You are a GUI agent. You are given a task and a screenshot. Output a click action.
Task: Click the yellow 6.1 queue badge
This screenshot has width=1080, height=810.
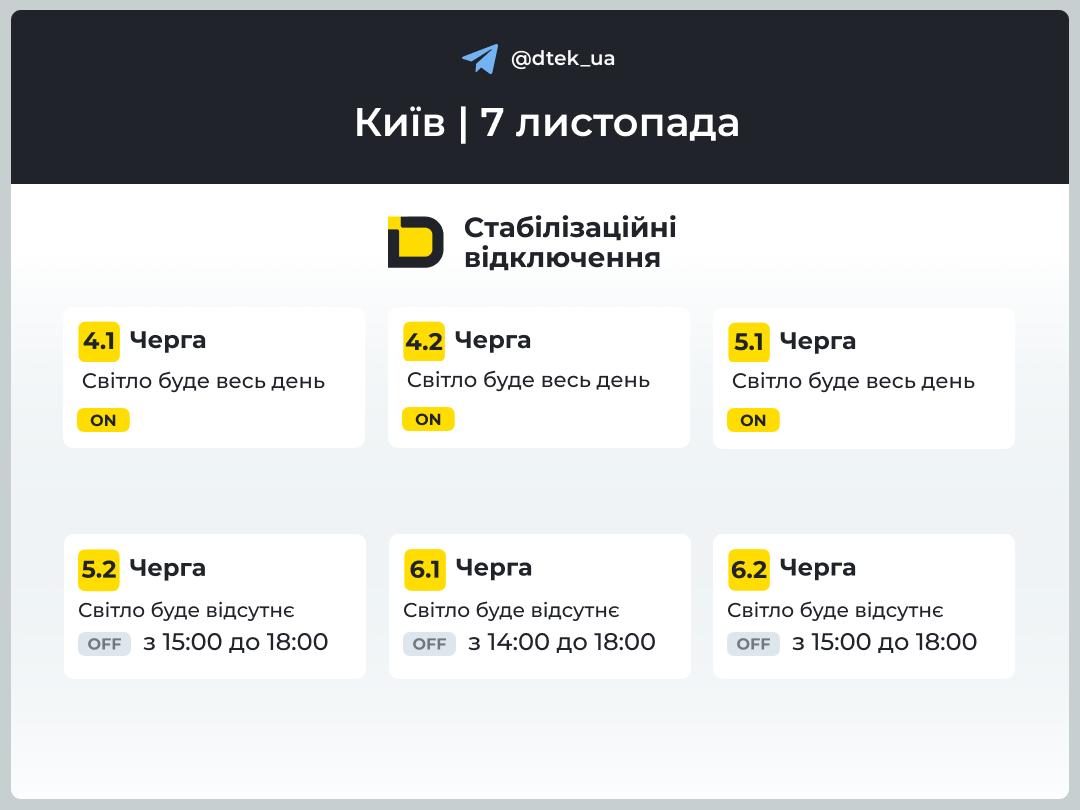pyautogui.click(x=425, y=569)
